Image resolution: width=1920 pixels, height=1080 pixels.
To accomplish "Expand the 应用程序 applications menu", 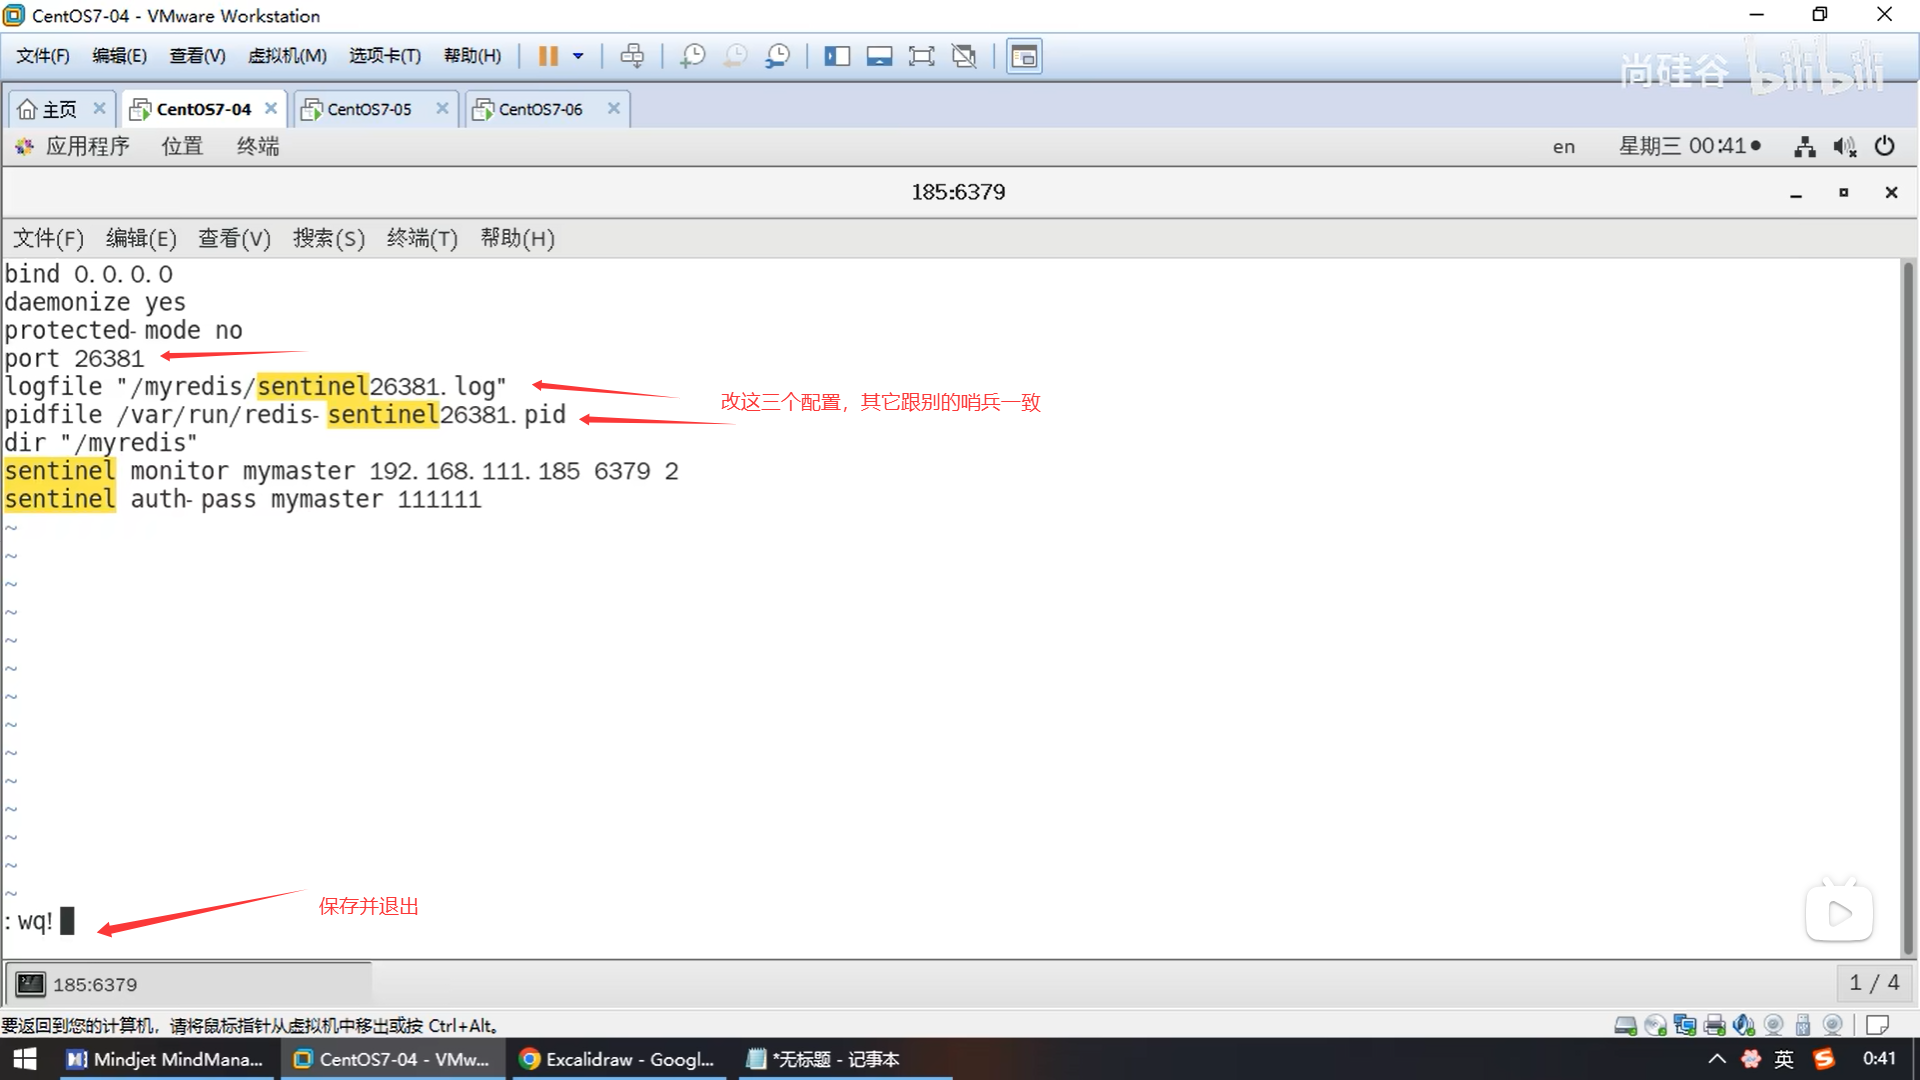I will coord(87,146).
